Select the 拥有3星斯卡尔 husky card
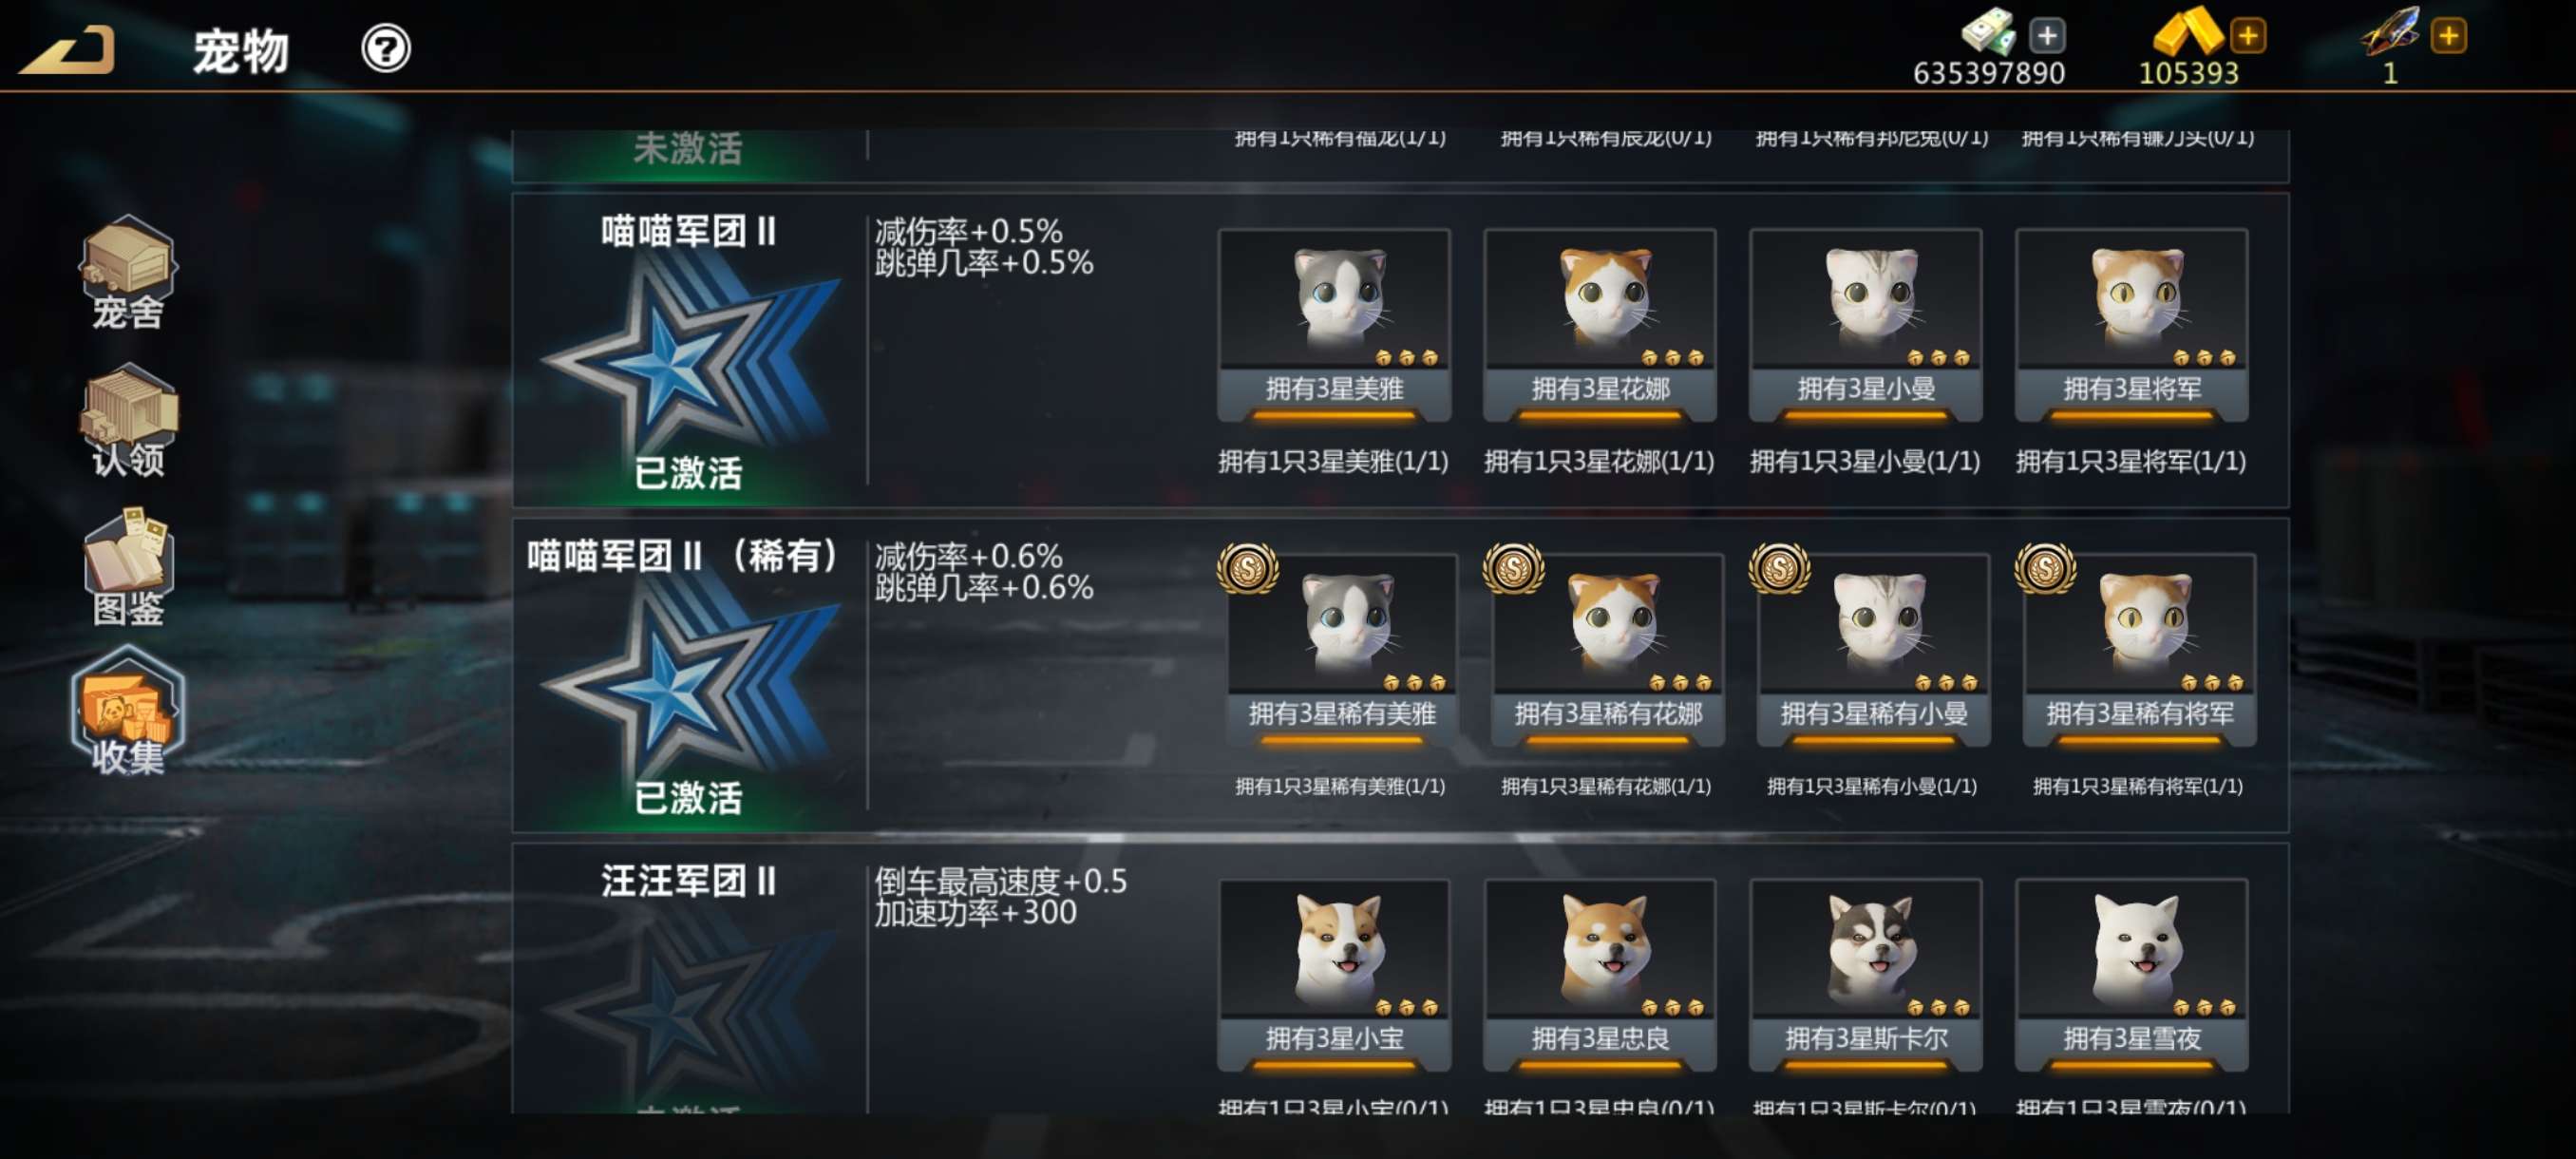 (1866, 975)
